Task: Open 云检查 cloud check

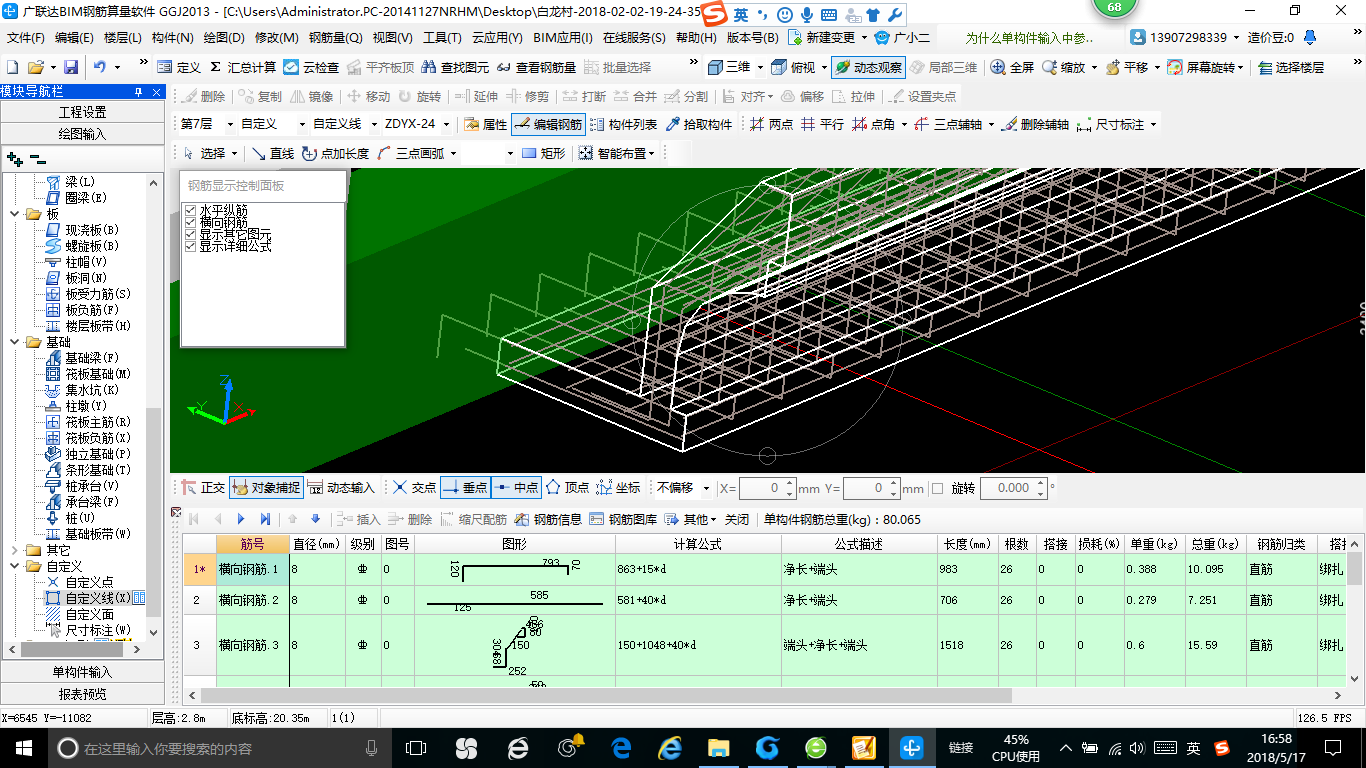Action: point(311,67)
